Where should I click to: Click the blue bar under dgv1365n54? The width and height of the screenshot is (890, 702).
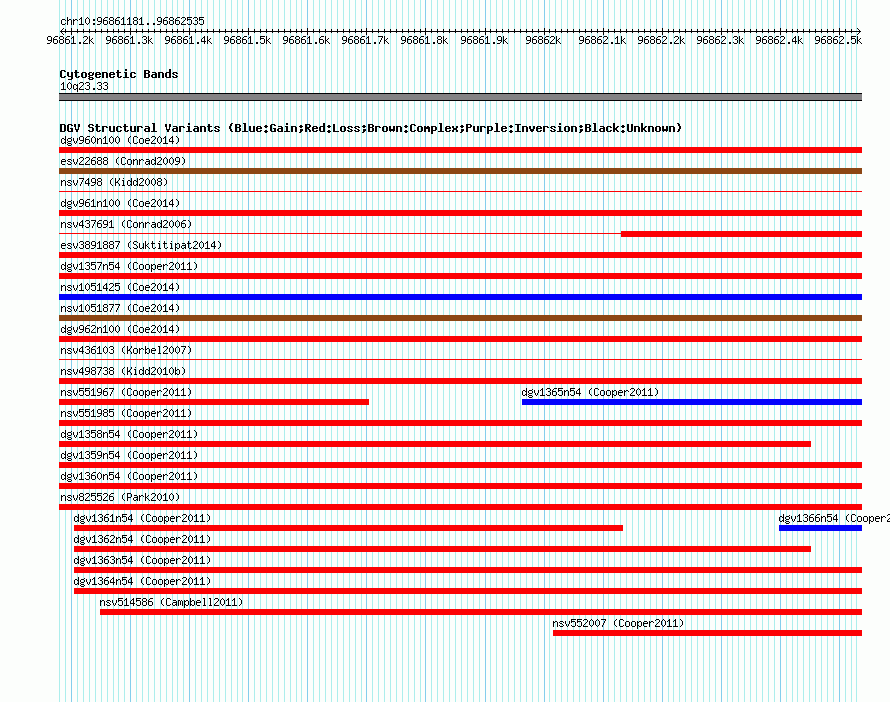pos(692,402)
